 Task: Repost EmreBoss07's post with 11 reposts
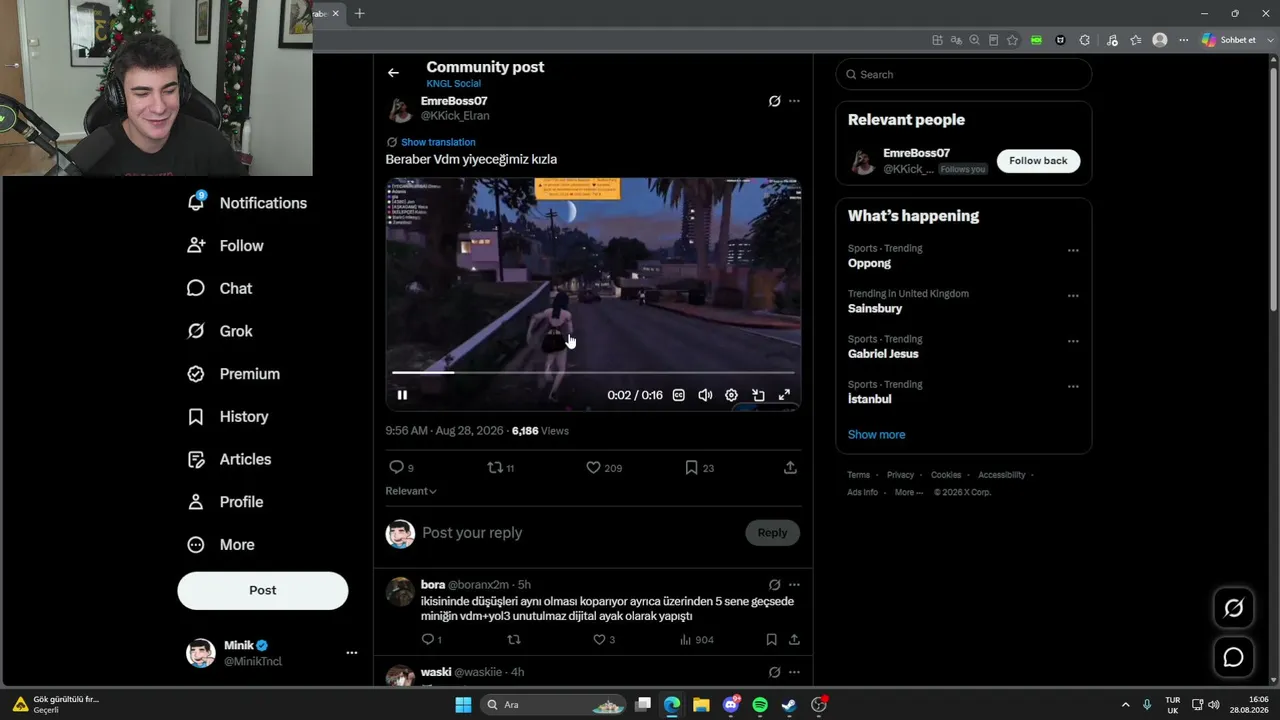tap(494, 467)
